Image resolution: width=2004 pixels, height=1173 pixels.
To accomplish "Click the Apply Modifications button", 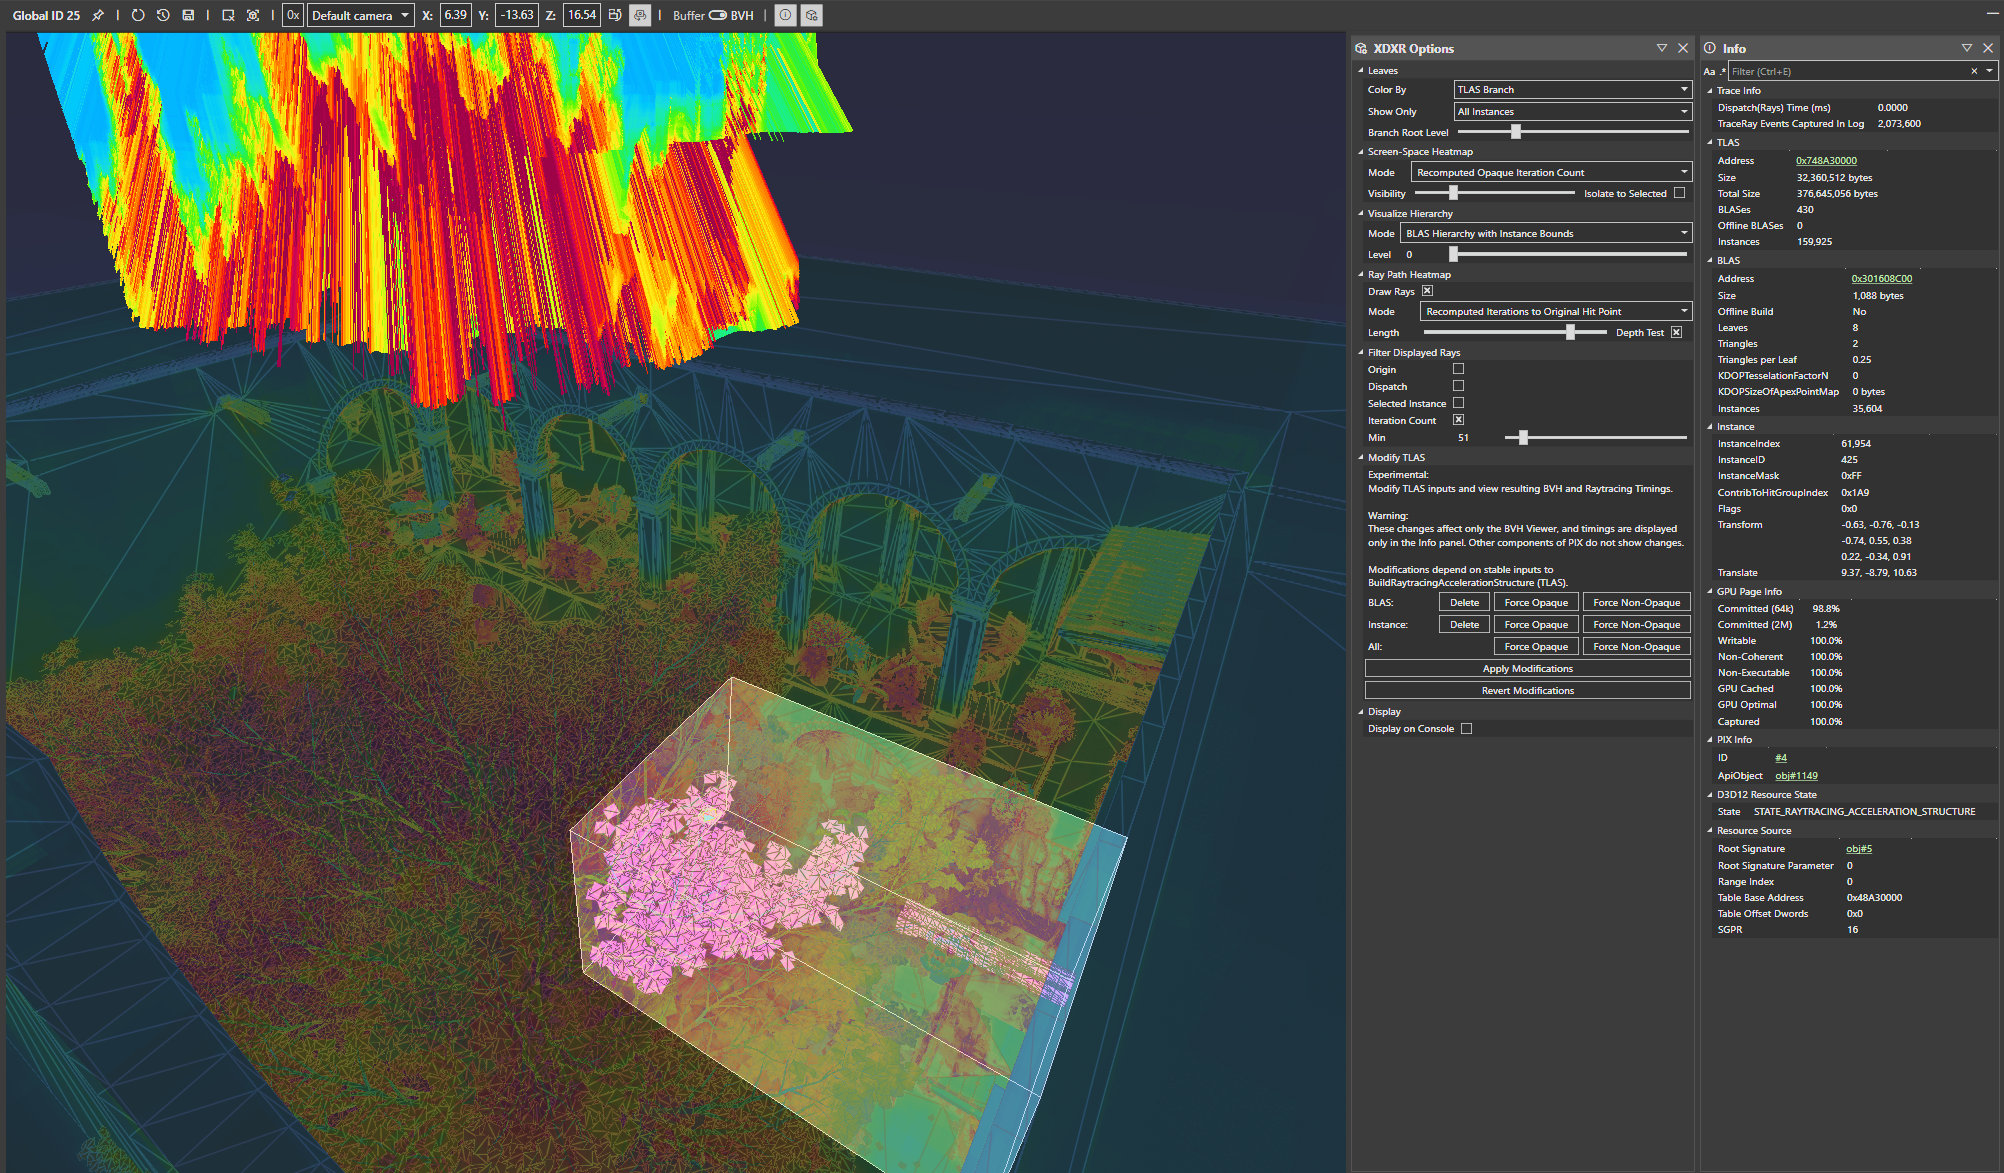I will pyautogui.click(x=1527, y=668).
